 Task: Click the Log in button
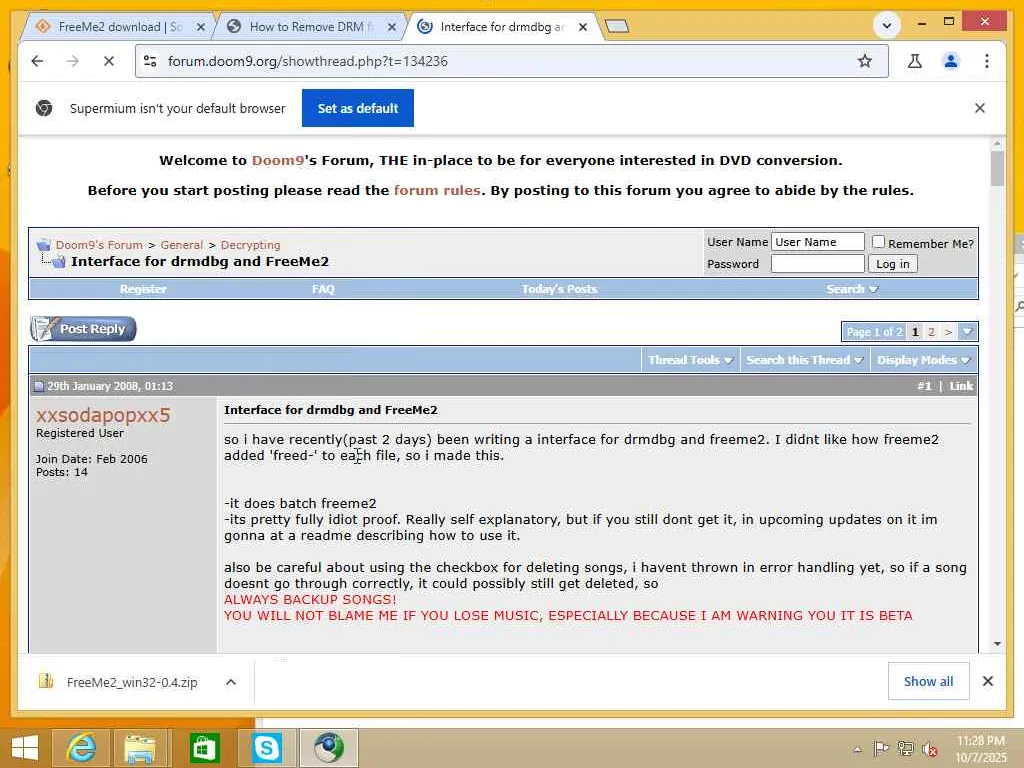893,264
